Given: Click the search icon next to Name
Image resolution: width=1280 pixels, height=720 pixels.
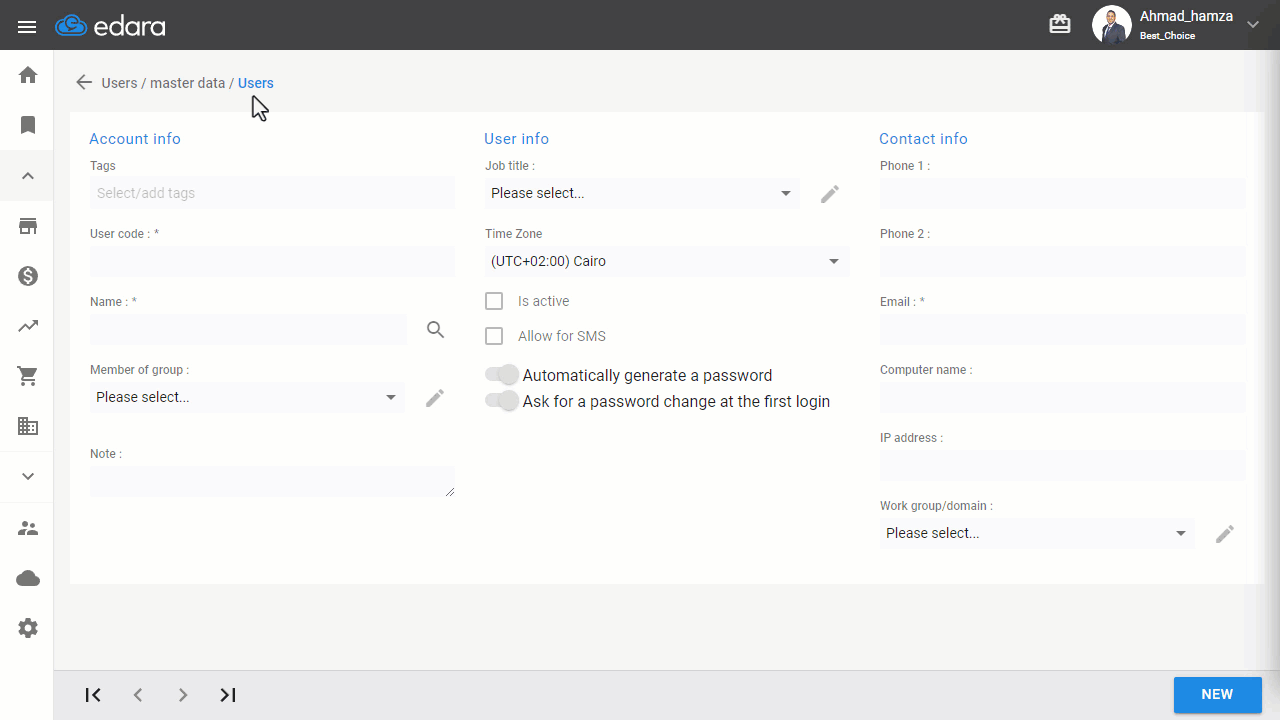Looking at the screenshot, I should click(x=436, y=330).
